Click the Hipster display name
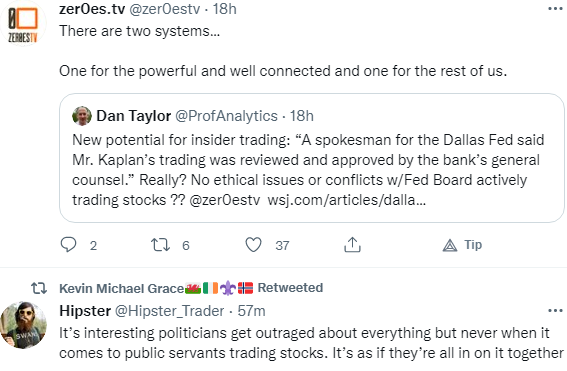This screenshot has height=371, width=567. pos(85,311)
